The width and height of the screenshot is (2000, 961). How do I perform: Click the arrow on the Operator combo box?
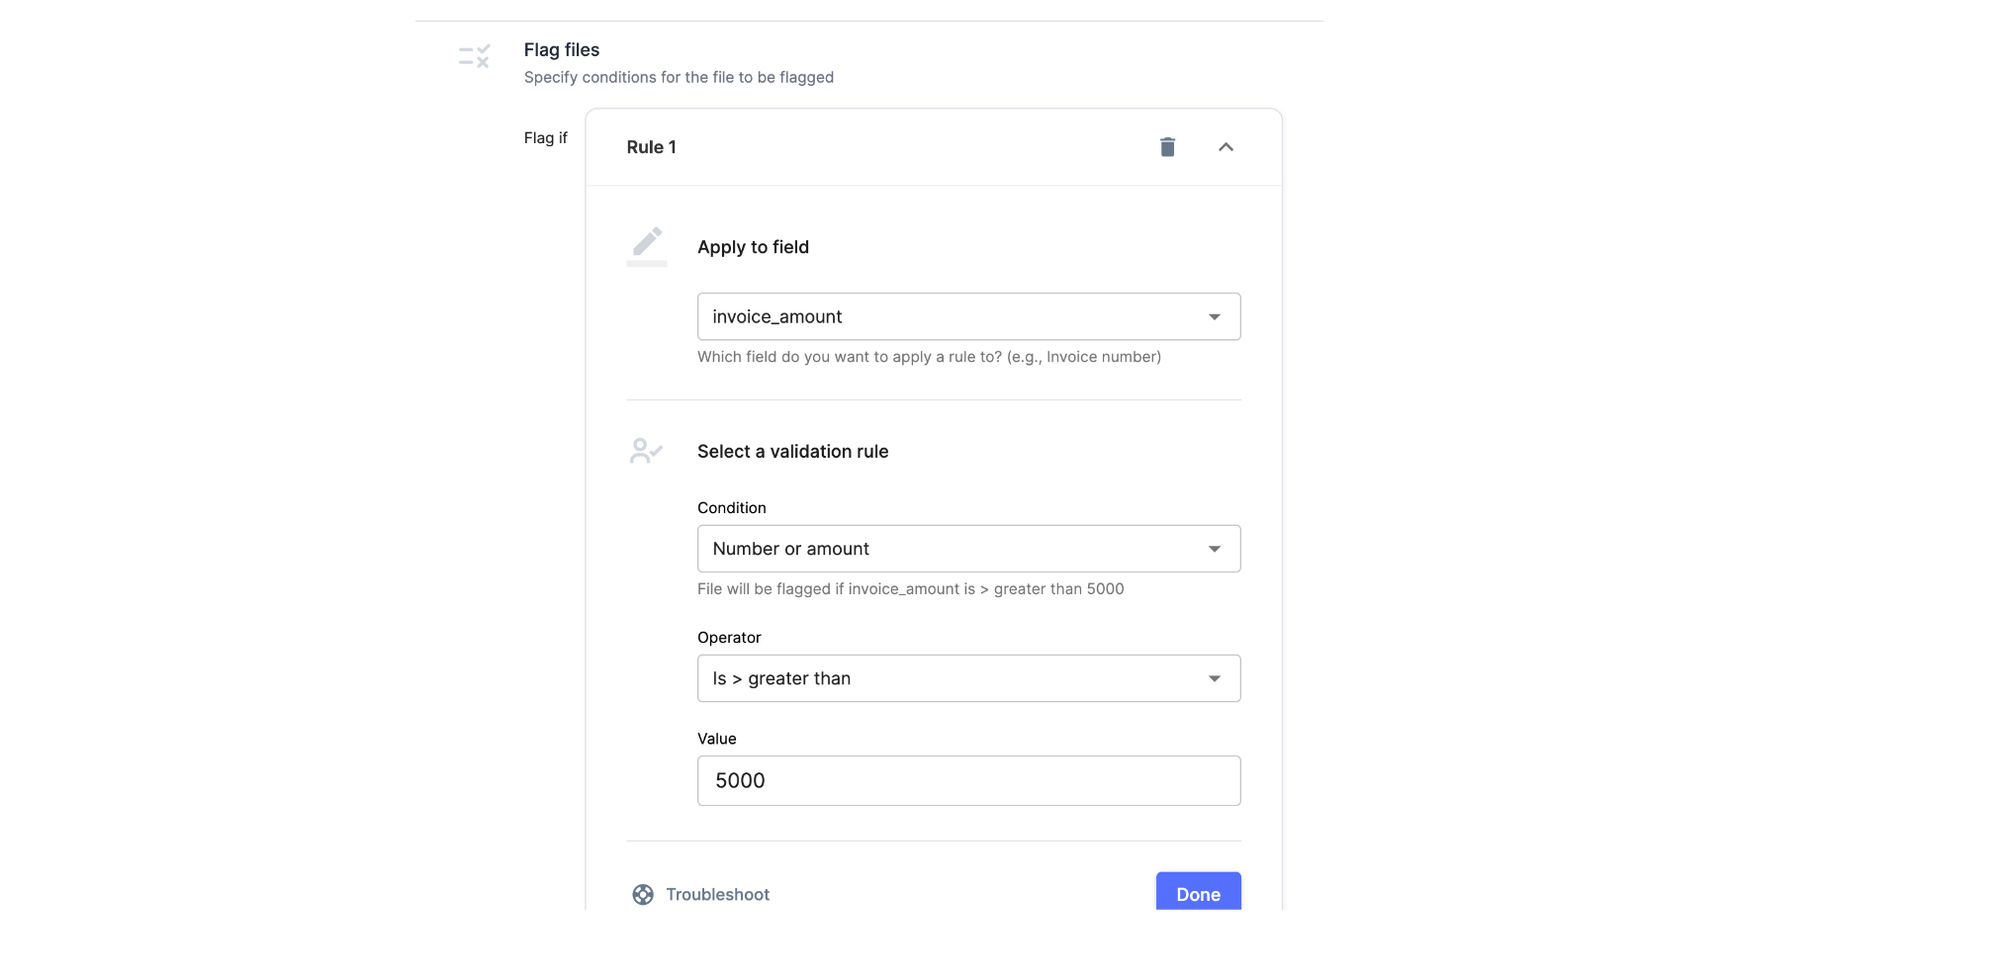[x=1214, y=679]
